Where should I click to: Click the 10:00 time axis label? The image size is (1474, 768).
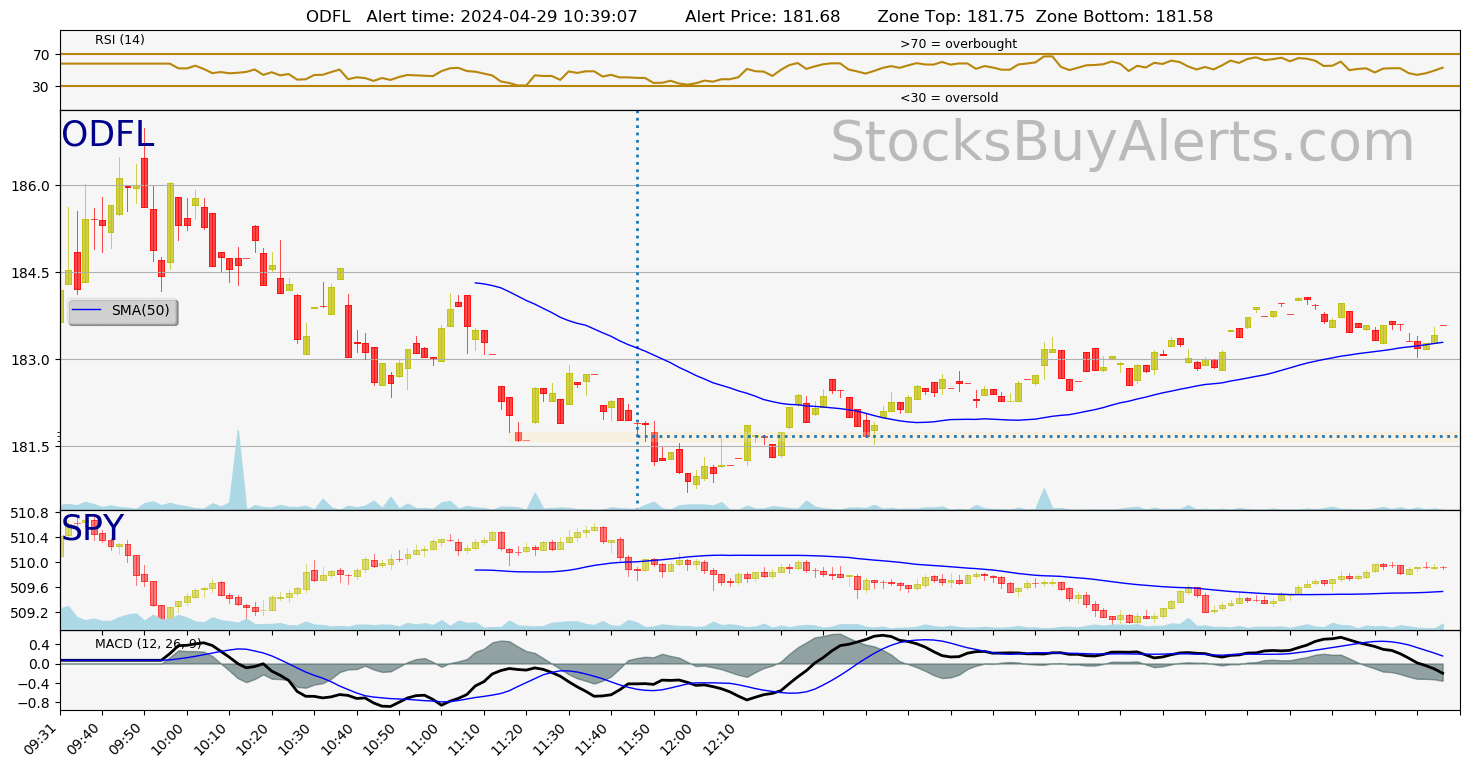point(169,737)
